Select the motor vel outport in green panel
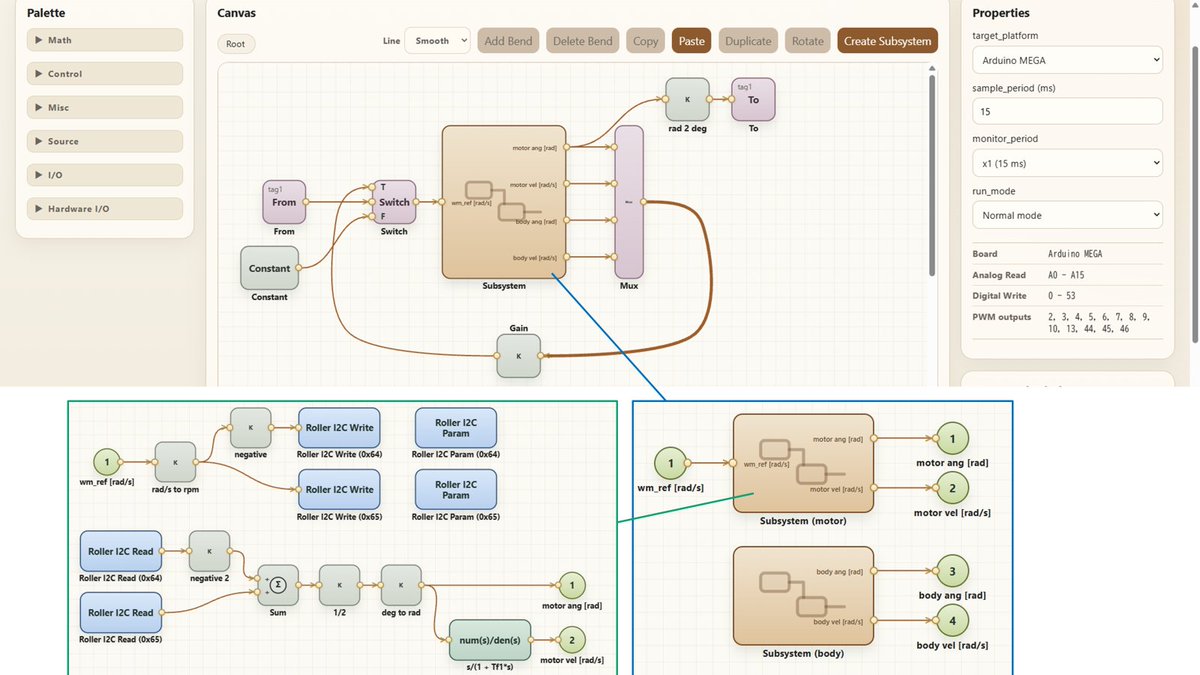This screenshot has height=675, width=1200. point(571,639)
